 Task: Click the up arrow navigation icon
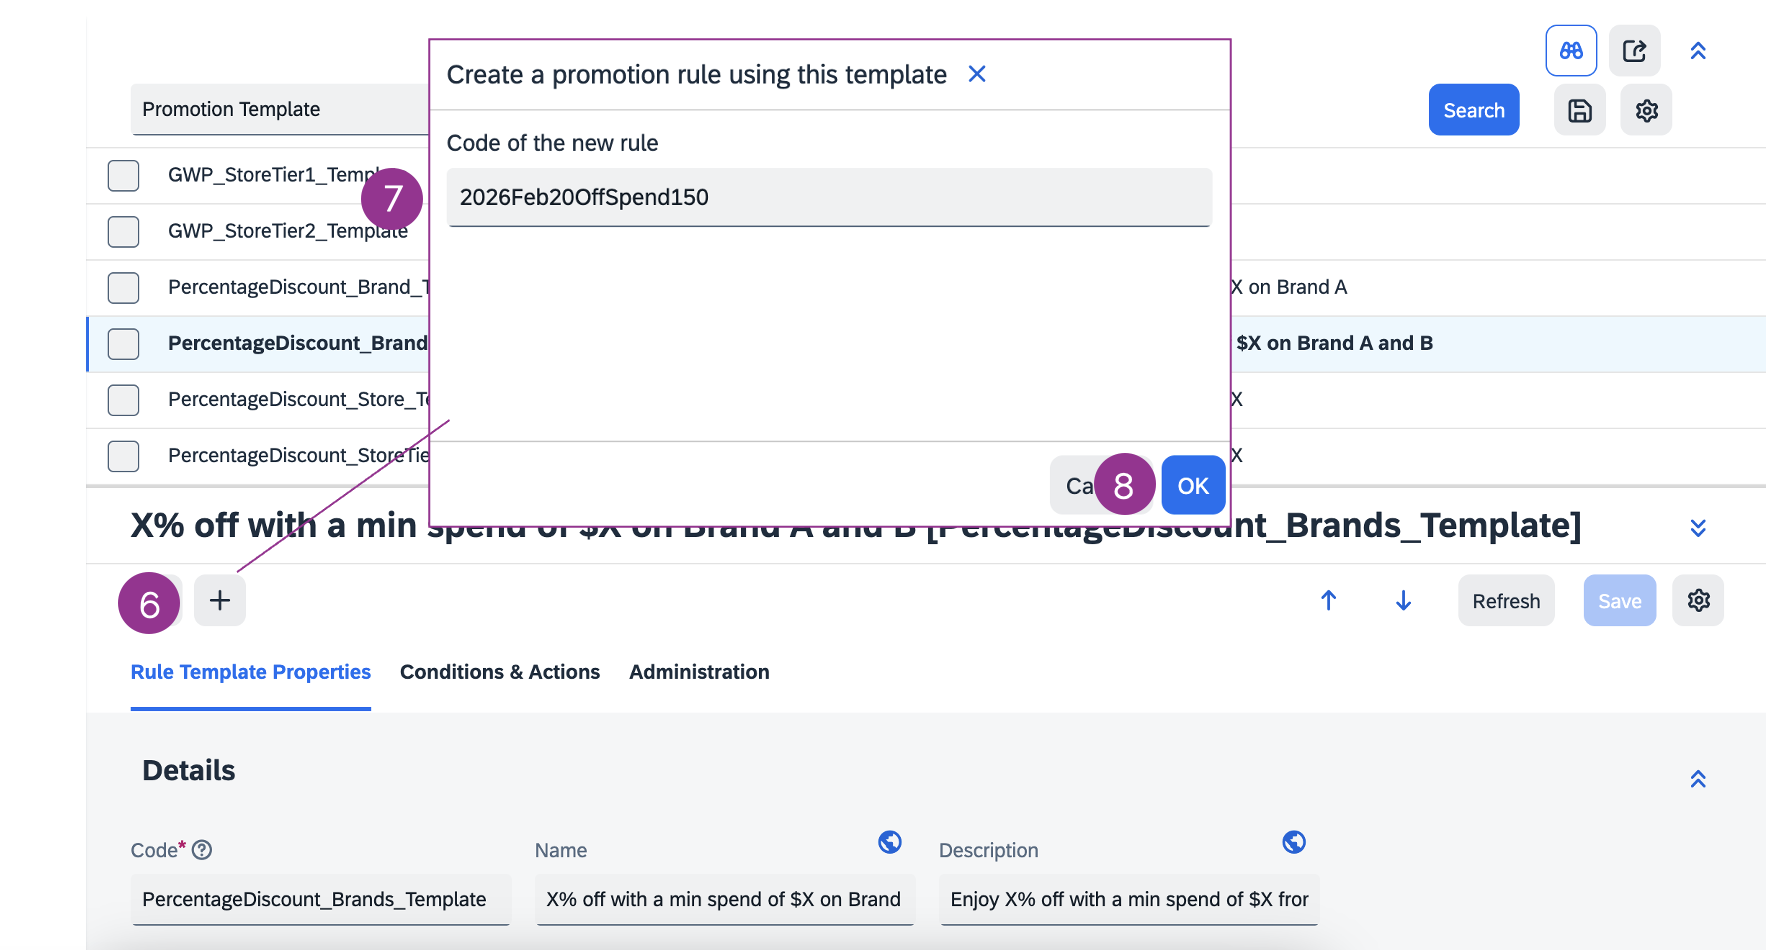tap(1328, 600)
